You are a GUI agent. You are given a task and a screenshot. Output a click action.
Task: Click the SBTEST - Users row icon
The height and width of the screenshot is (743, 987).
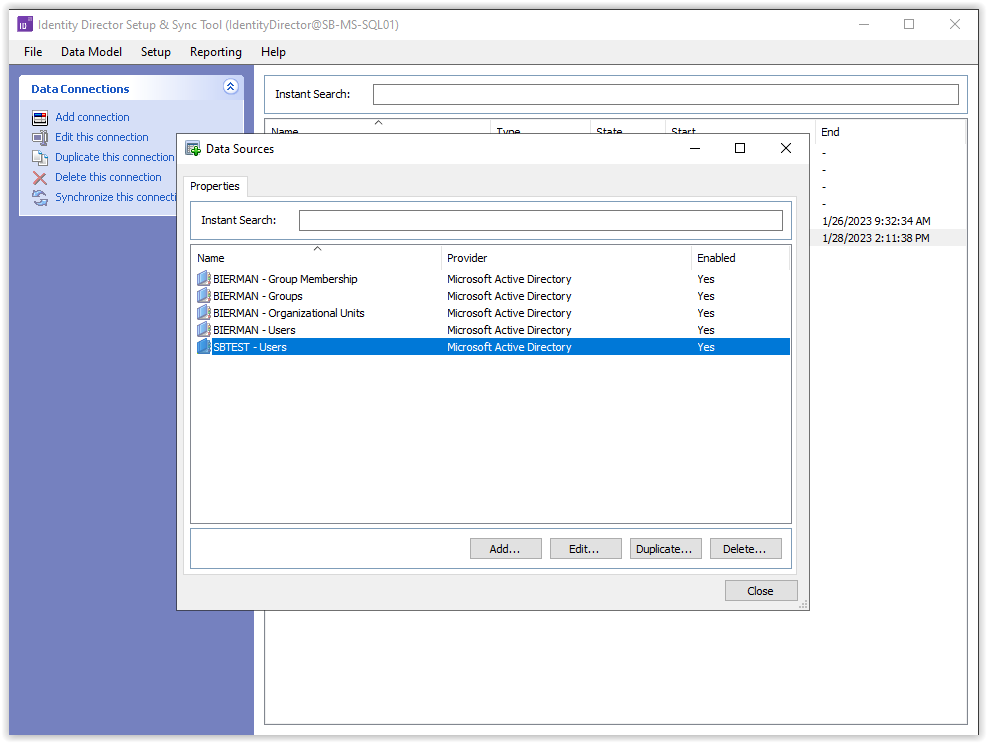point(203,346)
